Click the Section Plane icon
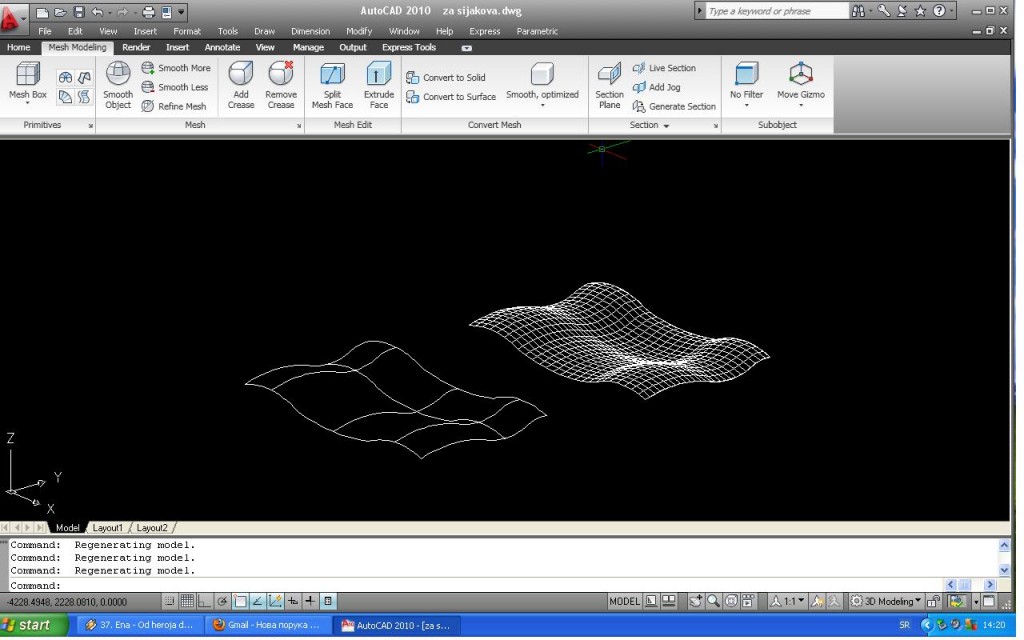Screen dimensions: 1024x640 pos(609,84)
